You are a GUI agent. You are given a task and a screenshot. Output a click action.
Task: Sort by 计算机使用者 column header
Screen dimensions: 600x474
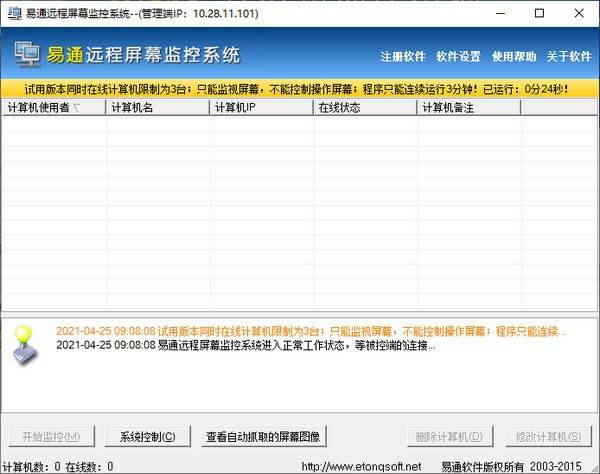tap(54, 108)
